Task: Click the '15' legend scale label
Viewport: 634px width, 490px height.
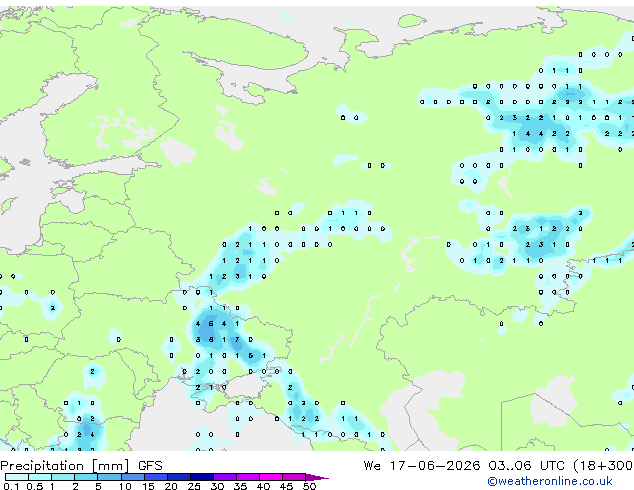Action: tap(148, 486)
